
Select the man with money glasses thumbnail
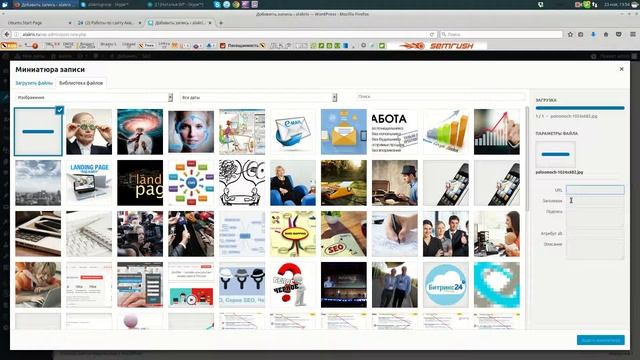click(89, 132)
